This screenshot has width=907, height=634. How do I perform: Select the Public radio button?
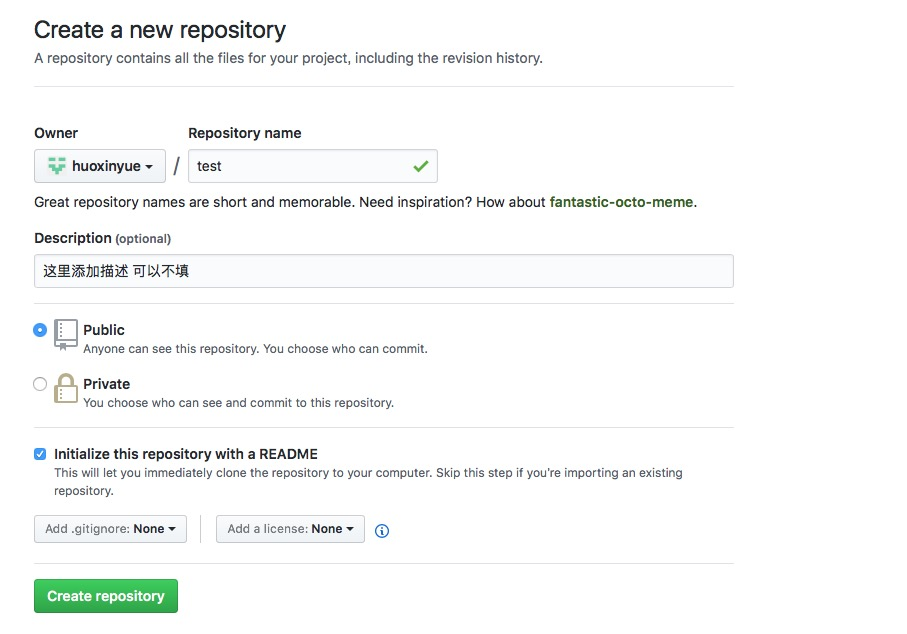coord(40,330)
